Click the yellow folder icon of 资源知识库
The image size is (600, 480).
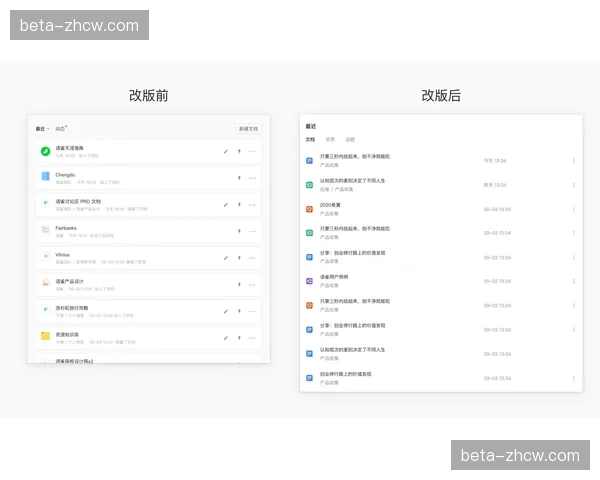tap(46, 336)
